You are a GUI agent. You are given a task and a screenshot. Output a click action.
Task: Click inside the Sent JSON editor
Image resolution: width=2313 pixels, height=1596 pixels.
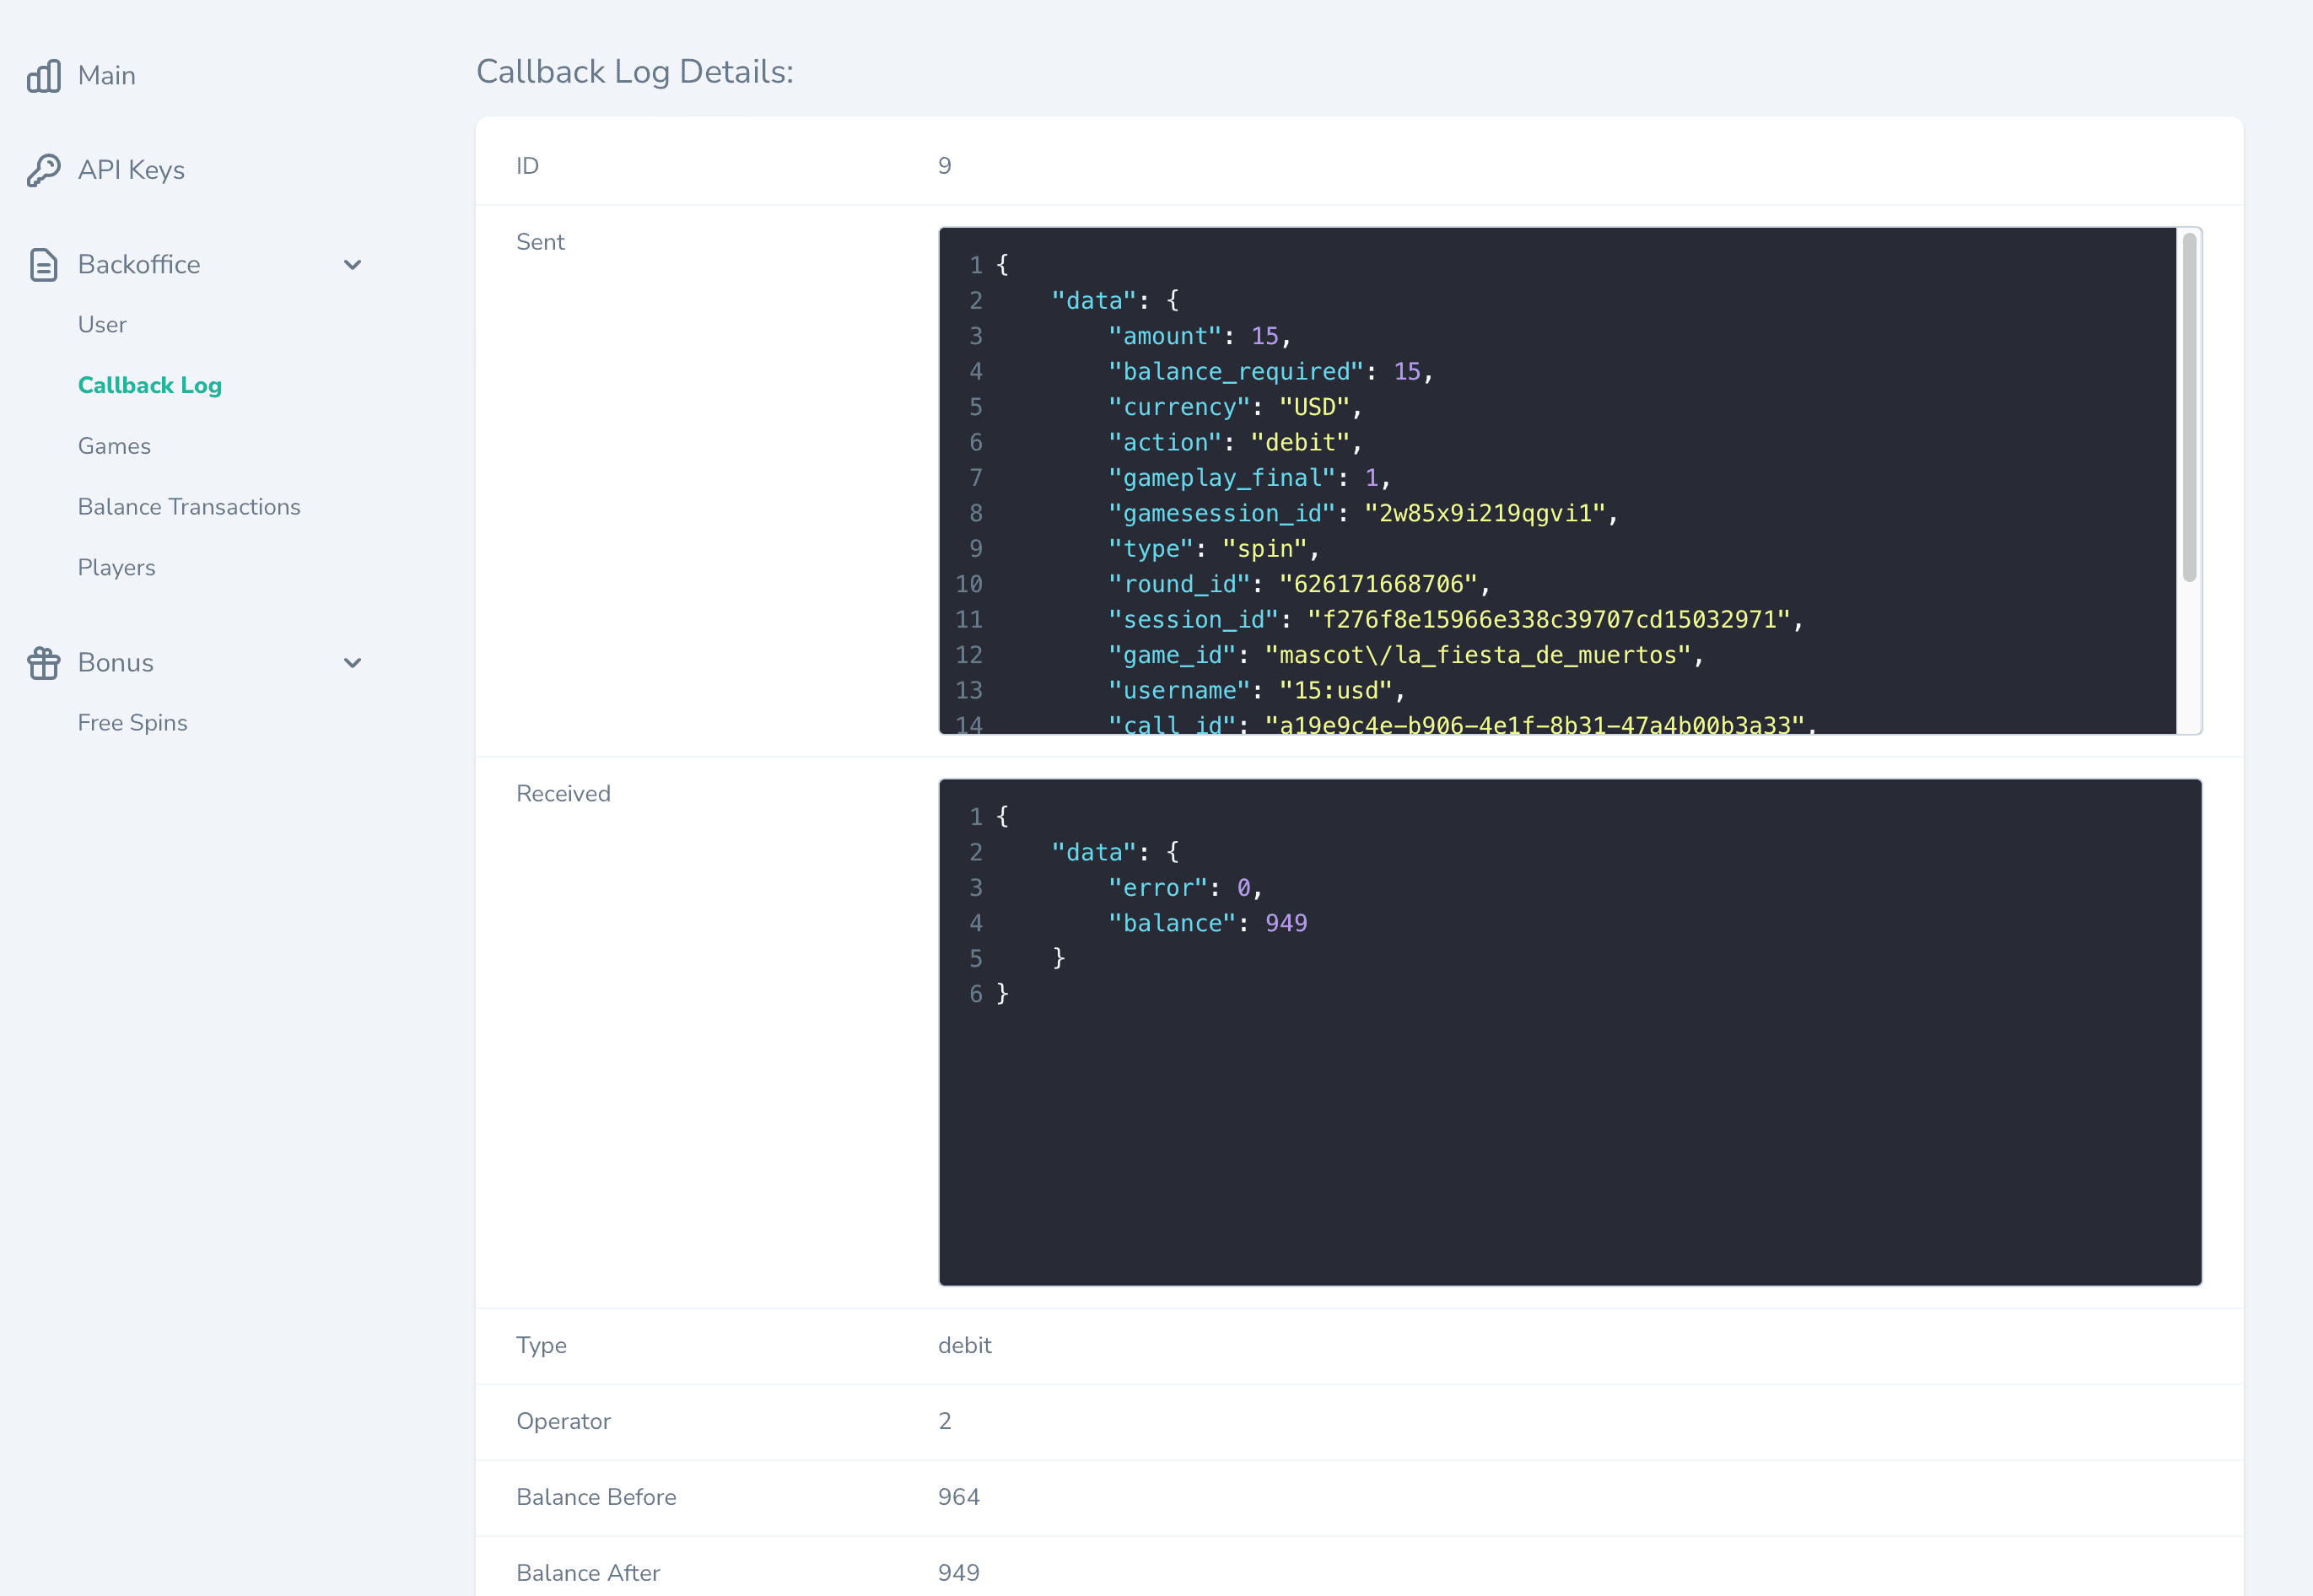point(1558,481)
